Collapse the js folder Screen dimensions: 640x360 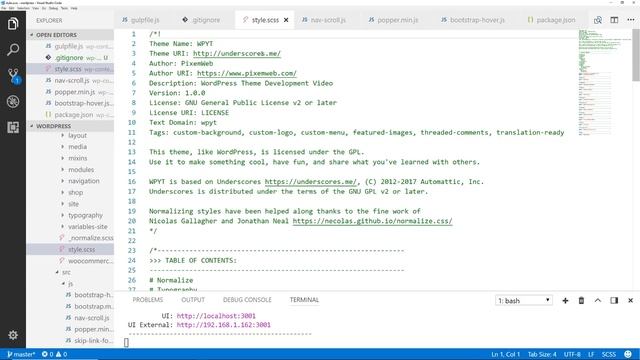click(x=70, y=283)
